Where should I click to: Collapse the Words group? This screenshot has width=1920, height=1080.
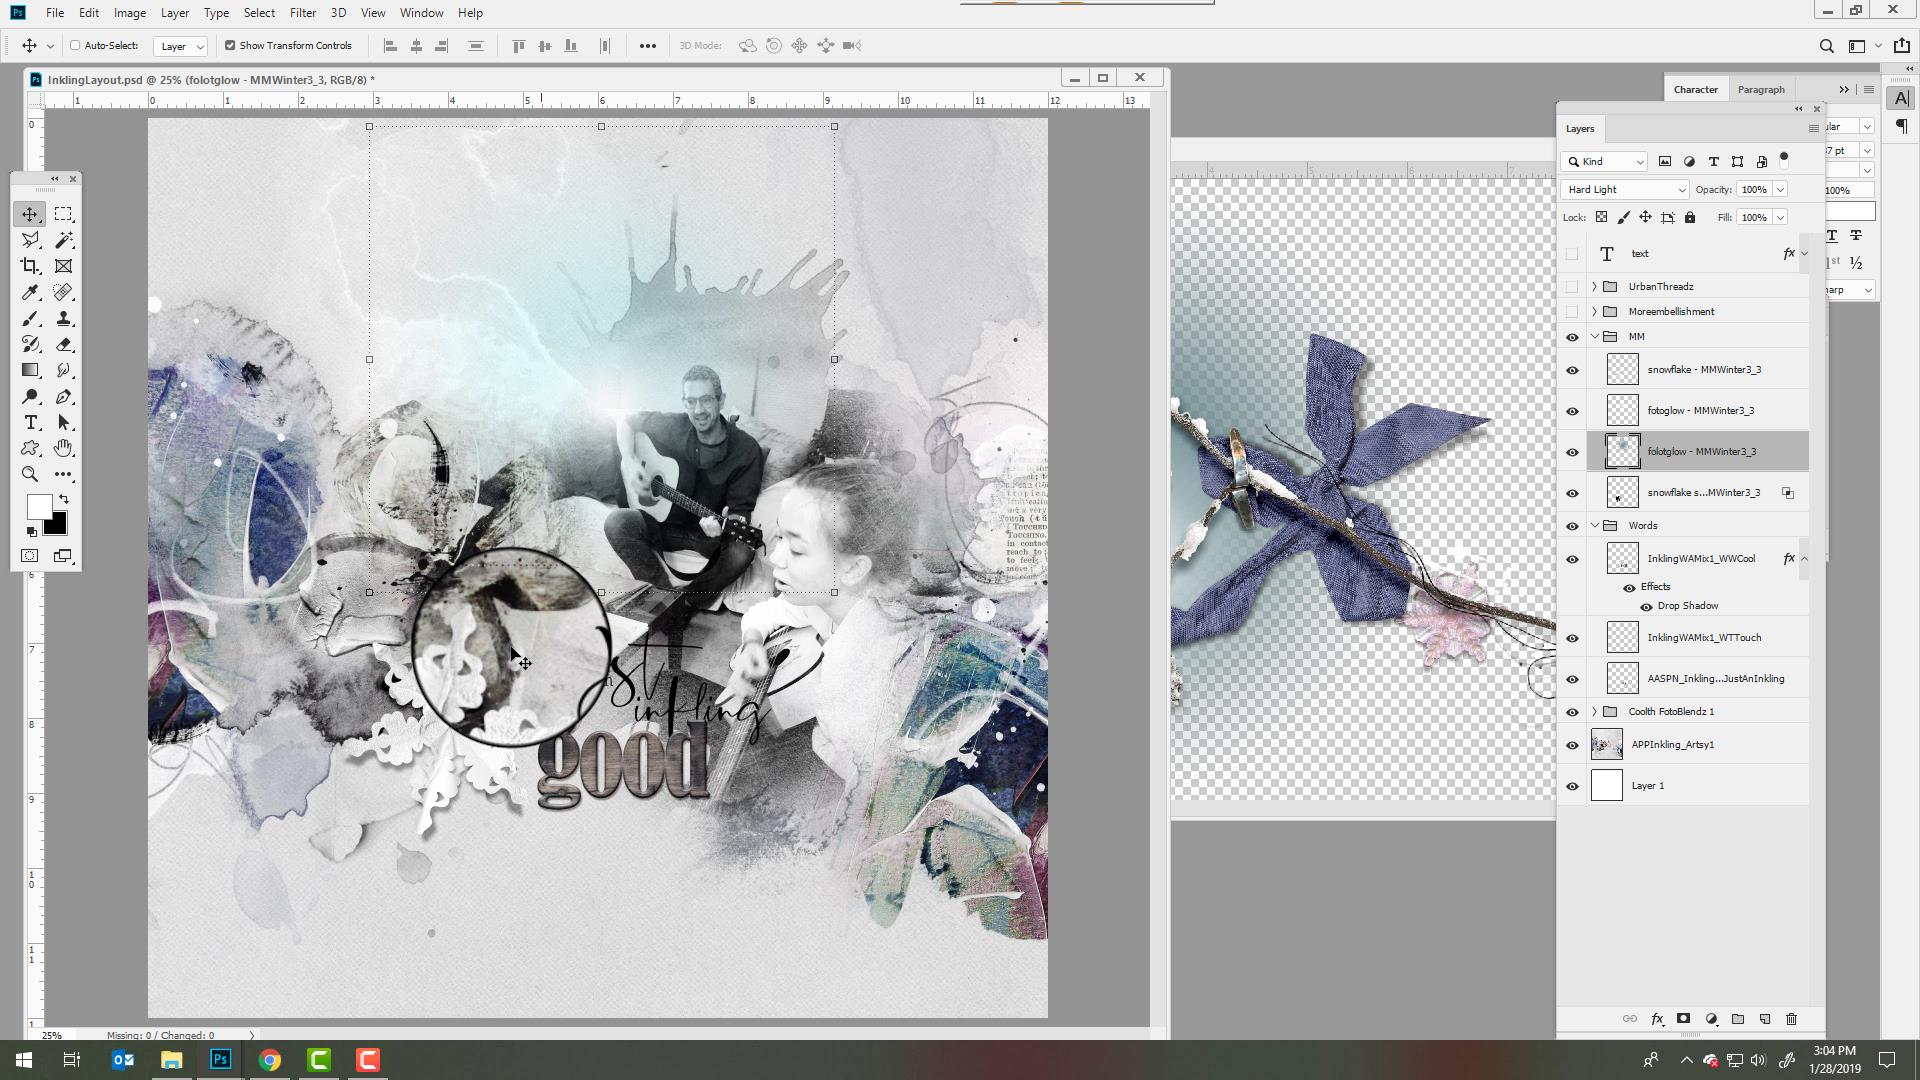tap(1595, 524)
